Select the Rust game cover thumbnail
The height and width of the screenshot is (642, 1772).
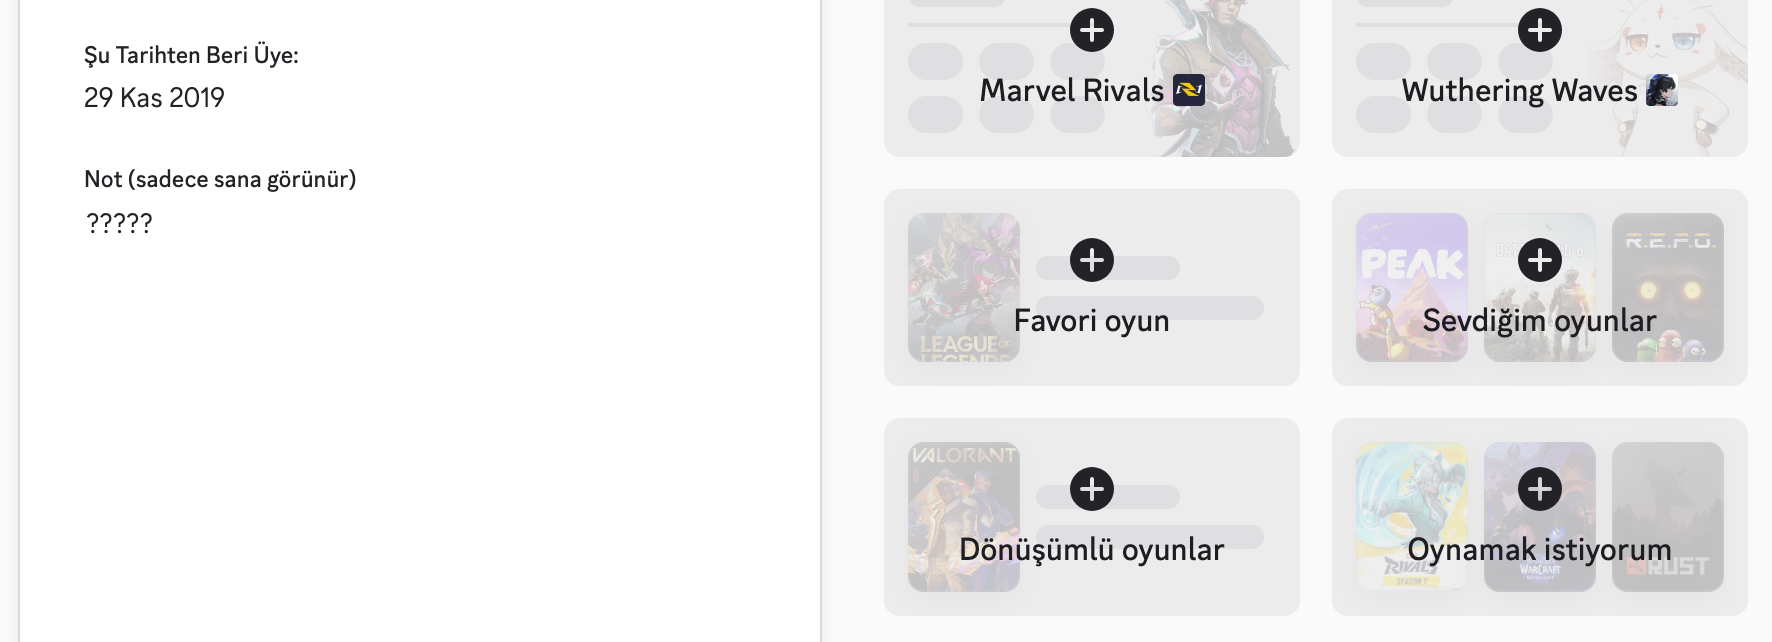[x=1668, y=517]
